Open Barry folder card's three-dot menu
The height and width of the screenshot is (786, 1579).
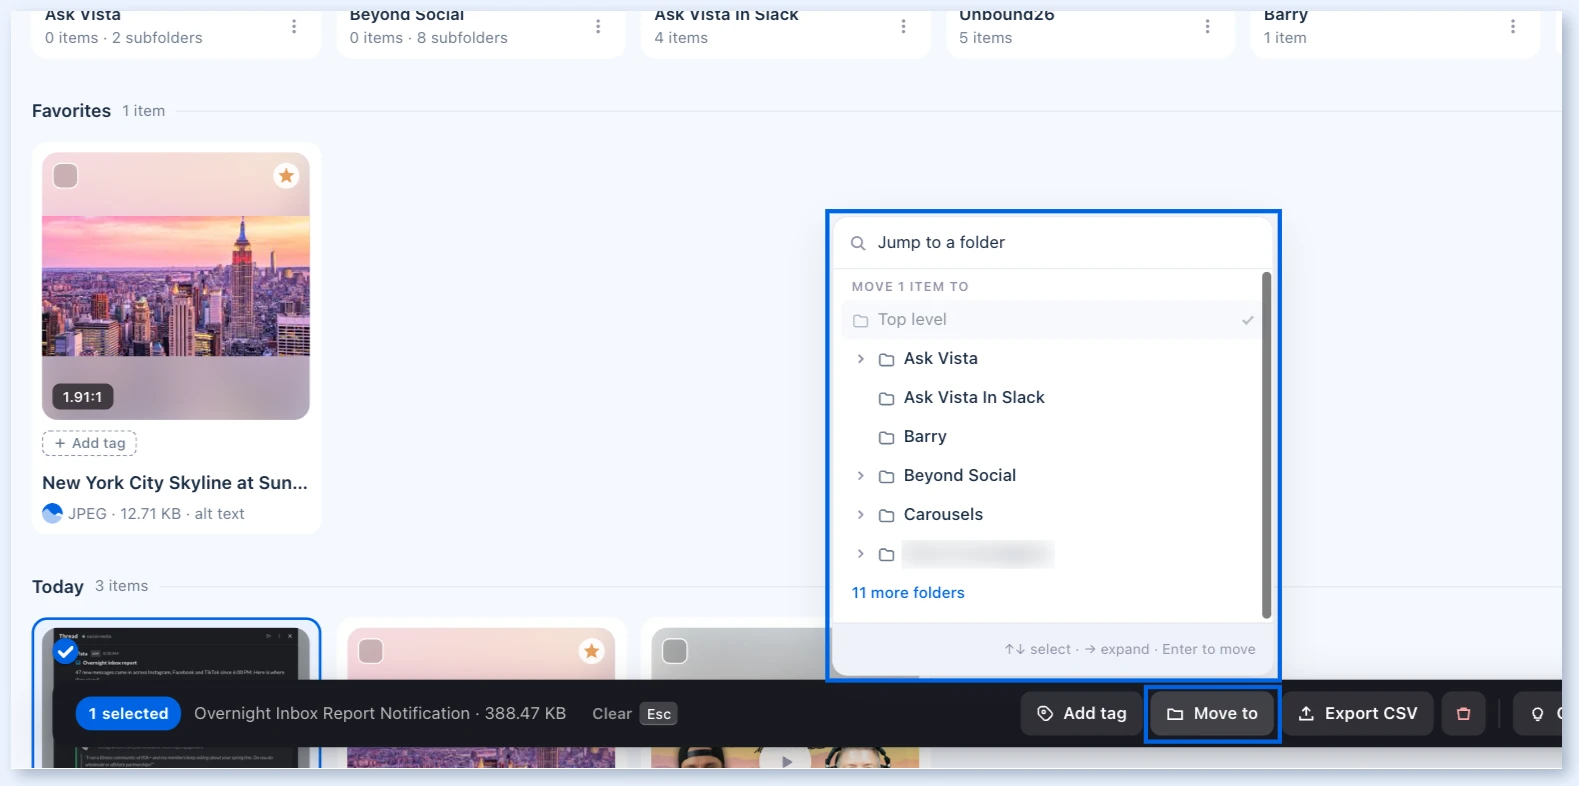click(x=1512, y=27)
